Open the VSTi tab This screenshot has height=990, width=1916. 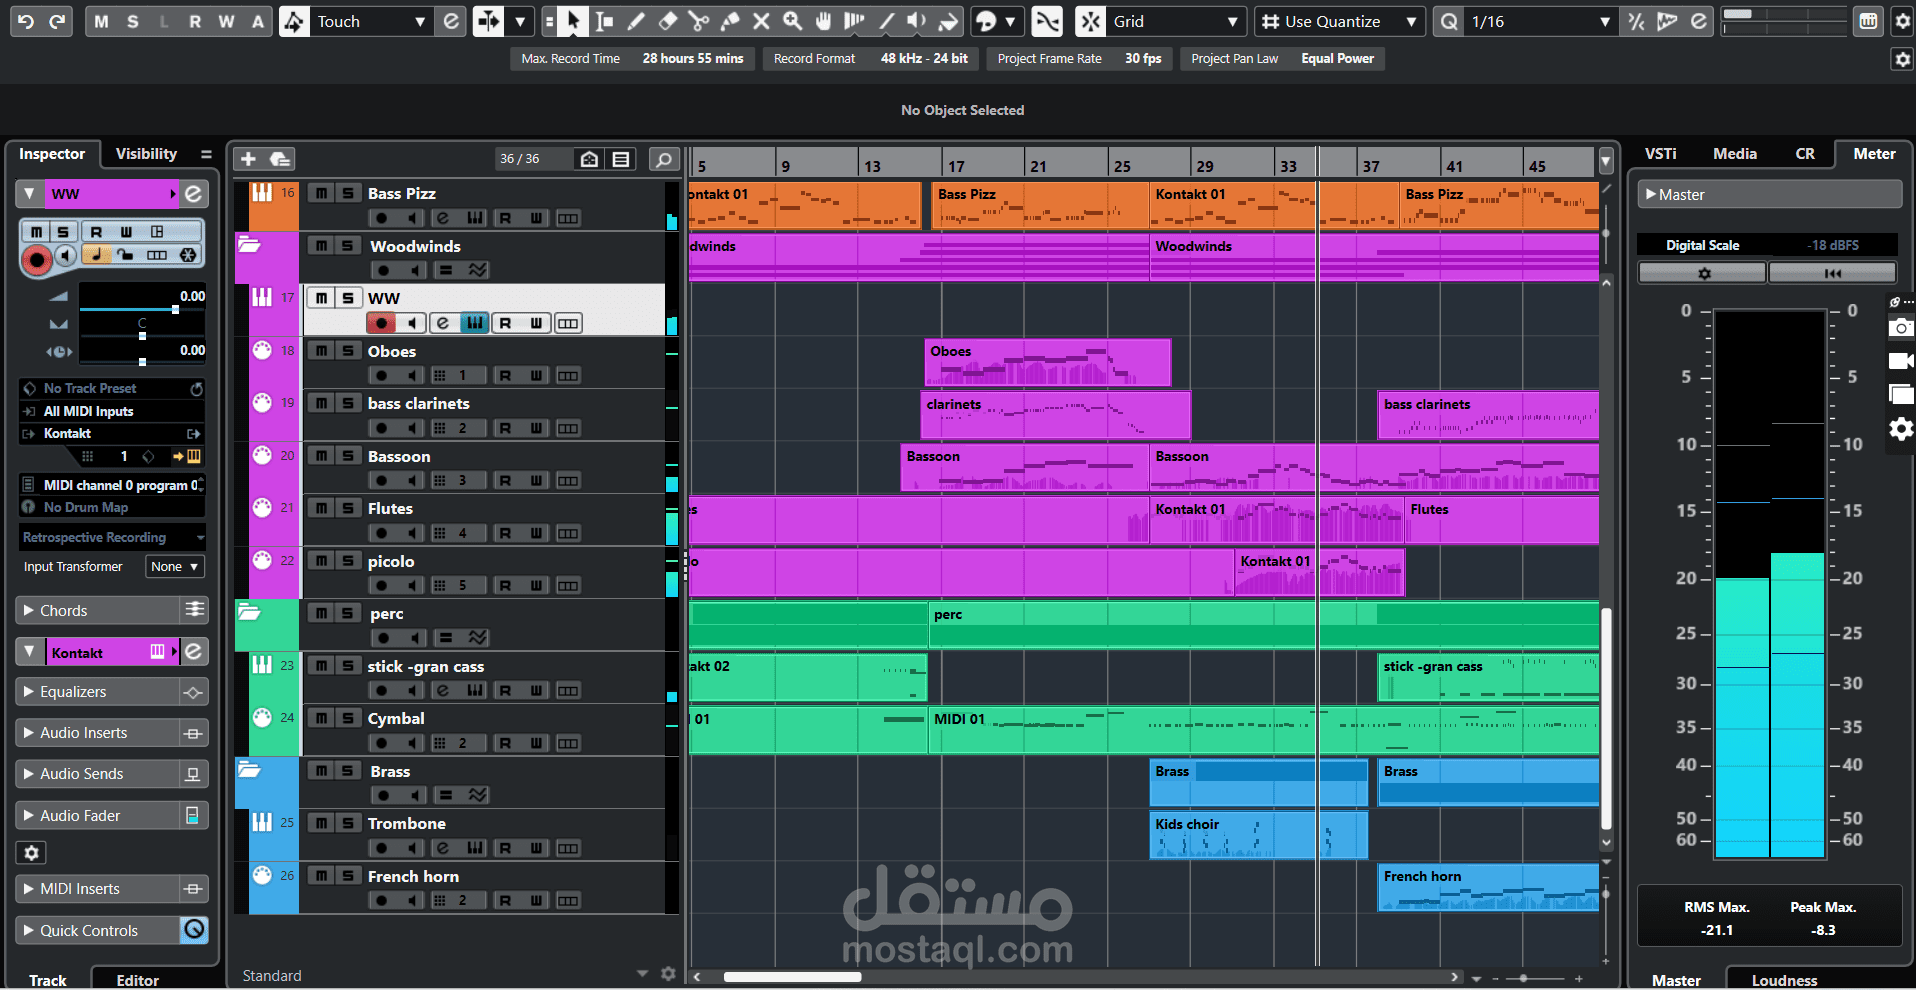point(1661,154)
